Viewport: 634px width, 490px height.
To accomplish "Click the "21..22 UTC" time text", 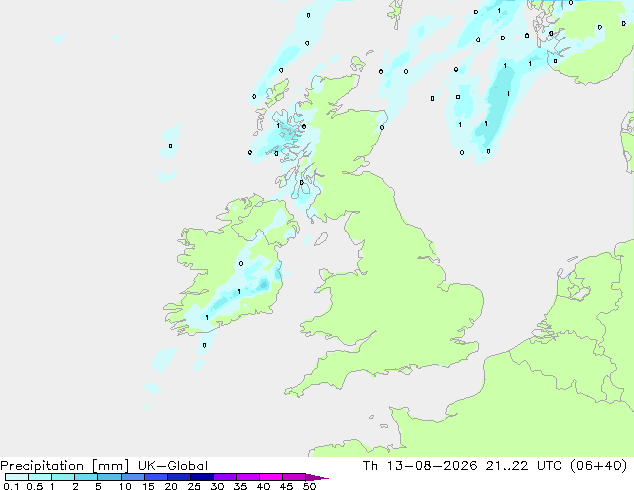I will point(524,466).
